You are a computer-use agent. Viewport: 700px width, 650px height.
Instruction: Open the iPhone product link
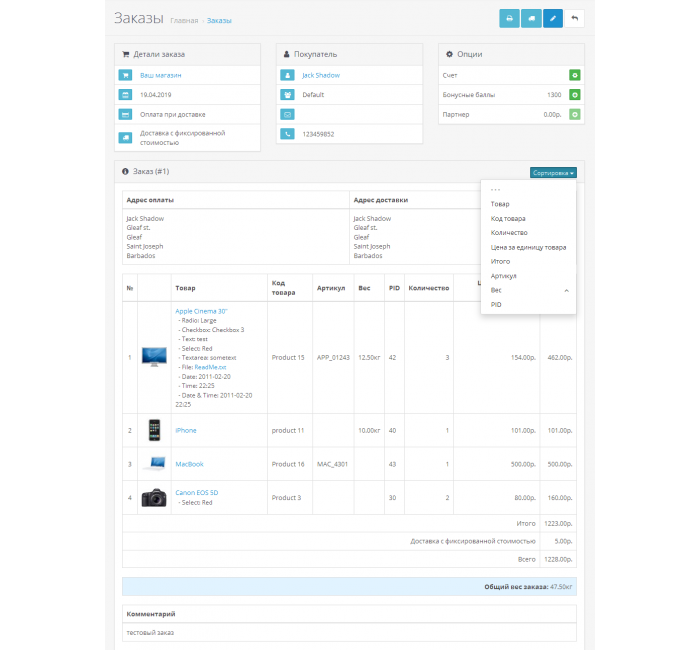186,430
